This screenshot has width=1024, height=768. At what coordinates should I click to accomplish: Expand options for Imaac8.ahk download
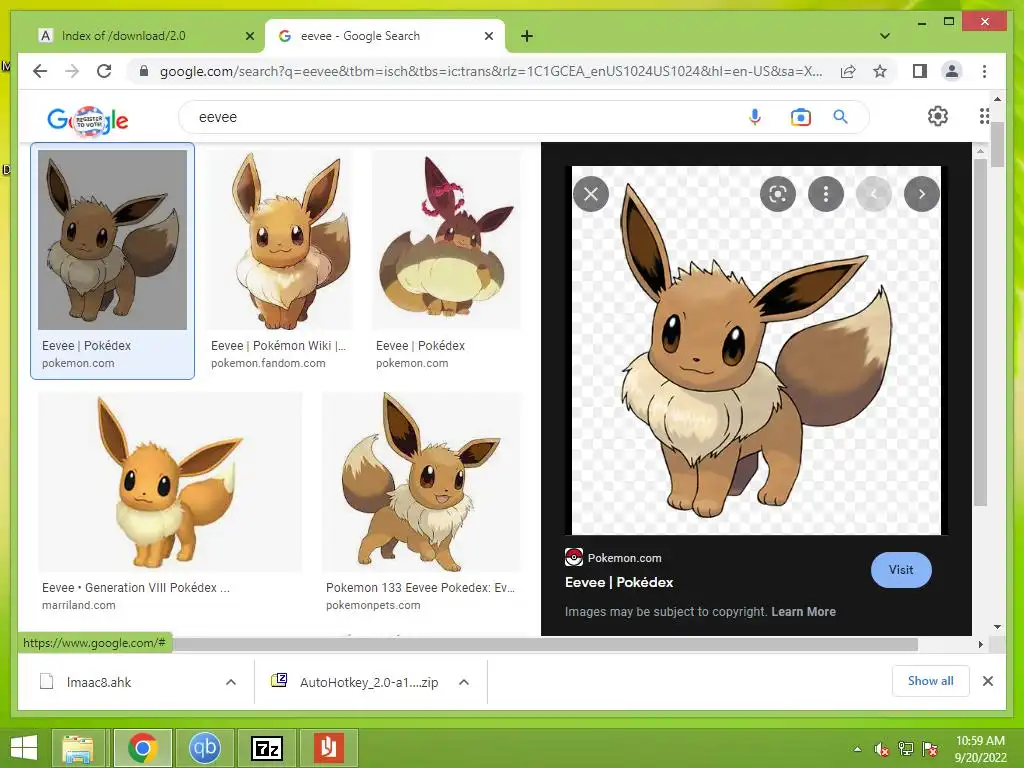[x=231, y=682]
